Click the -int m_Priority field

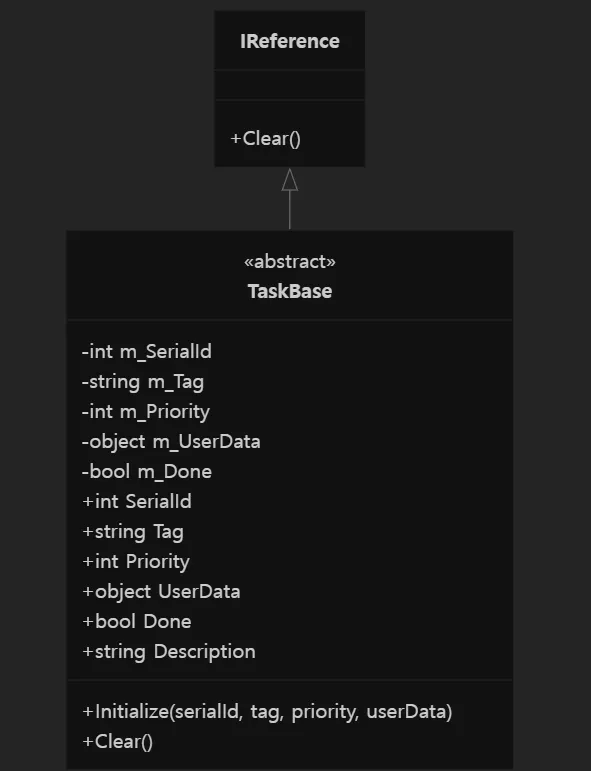pos(146,412)
